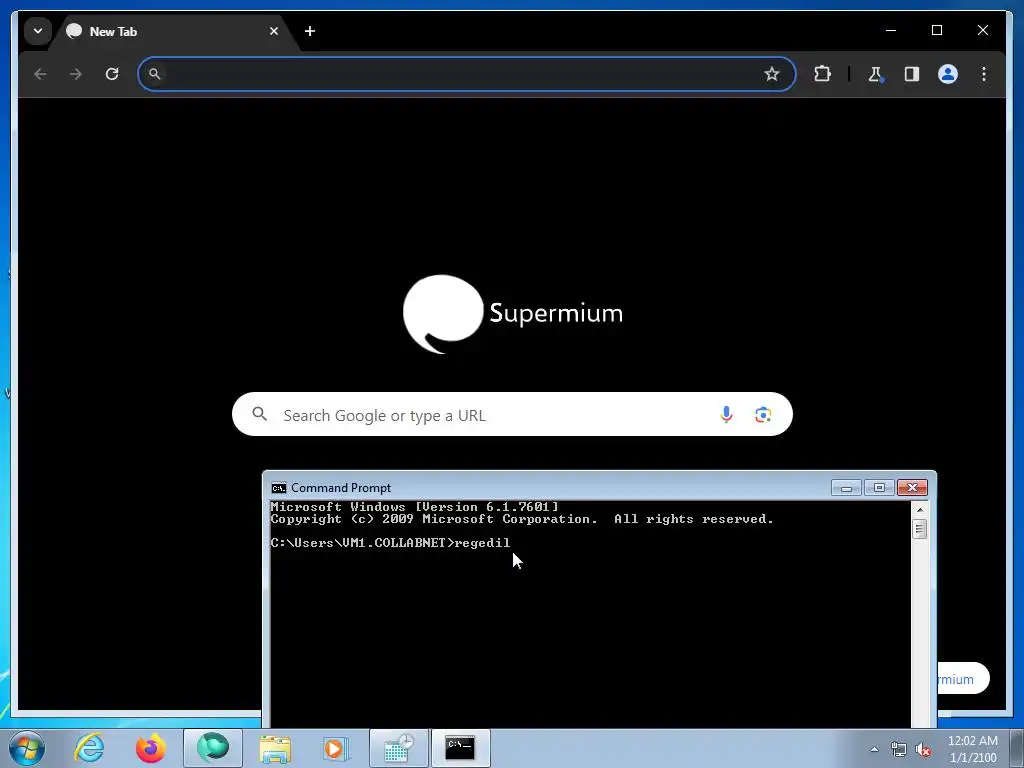Click the Command Prompt scrollbar thumb

(920, 528)
